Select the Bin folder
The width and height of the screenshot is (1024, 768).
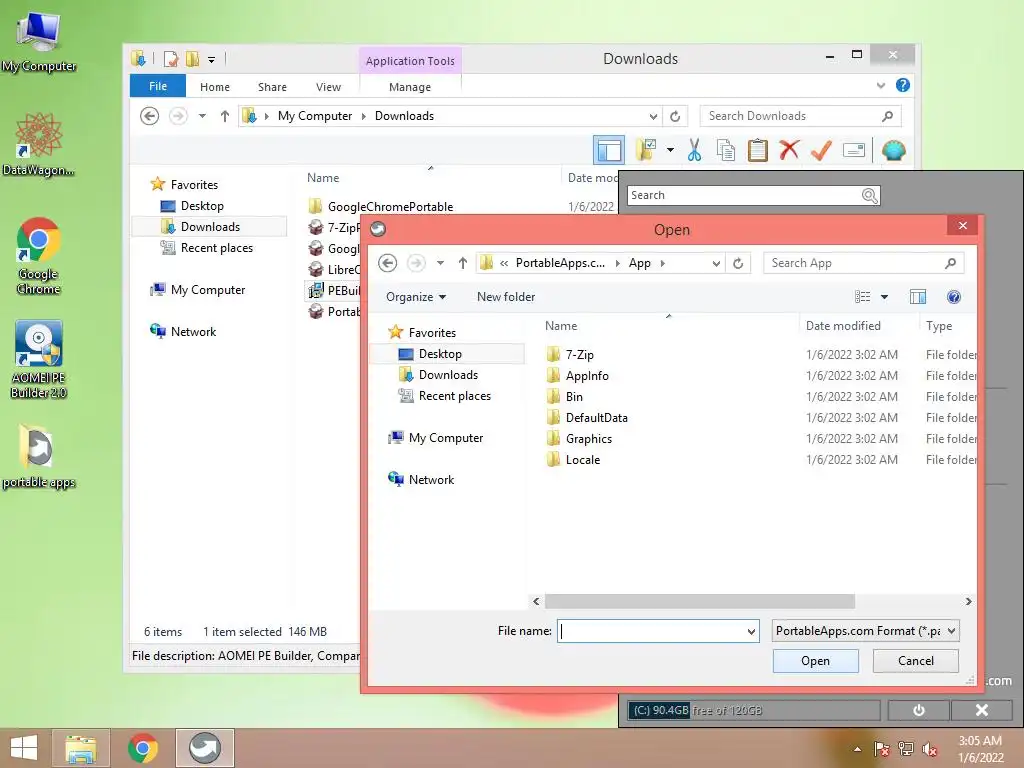click(573, 396)
